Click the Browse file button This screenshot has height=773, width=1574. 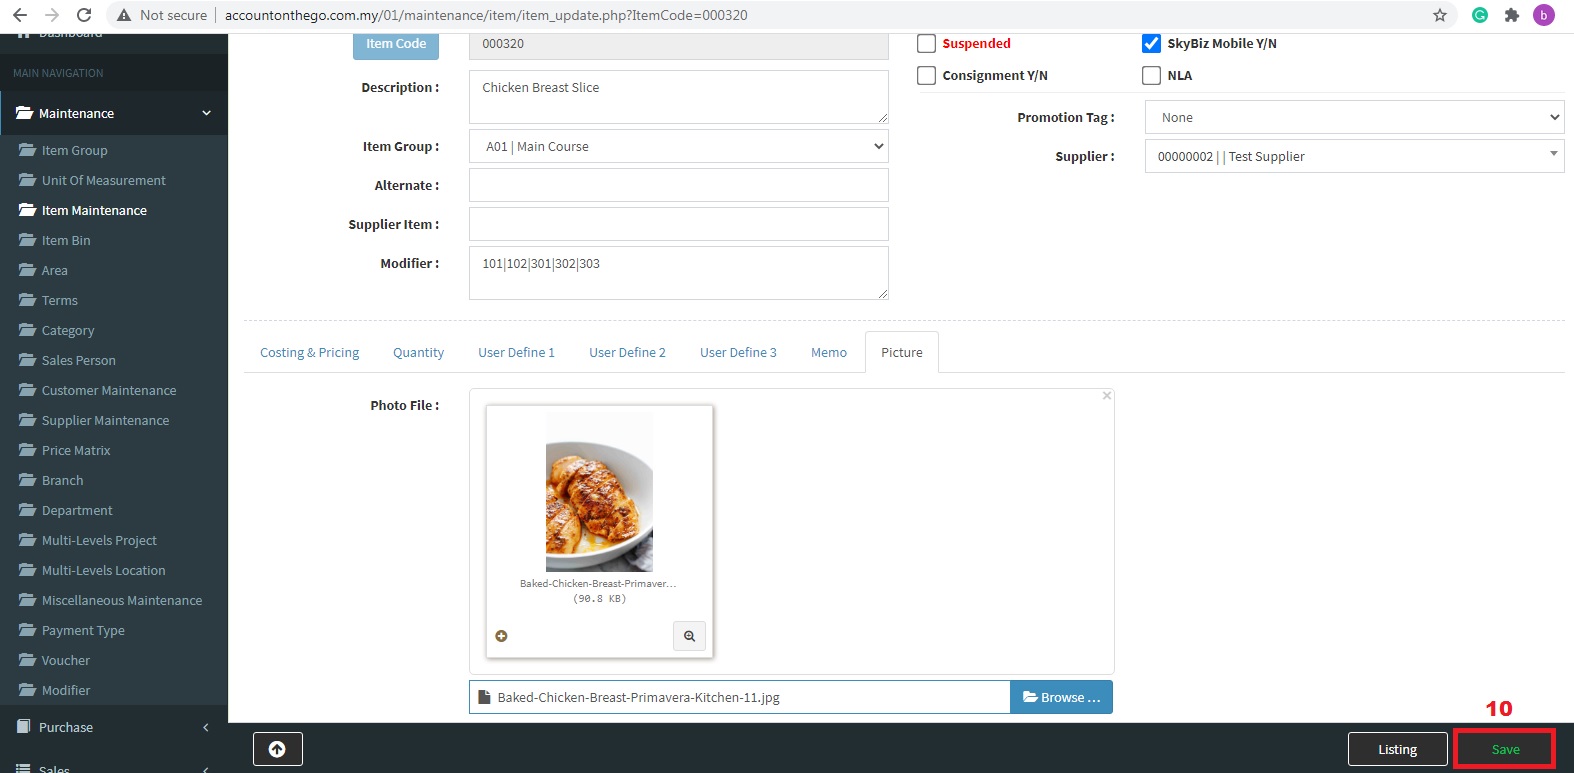(x=1061, y=698)
